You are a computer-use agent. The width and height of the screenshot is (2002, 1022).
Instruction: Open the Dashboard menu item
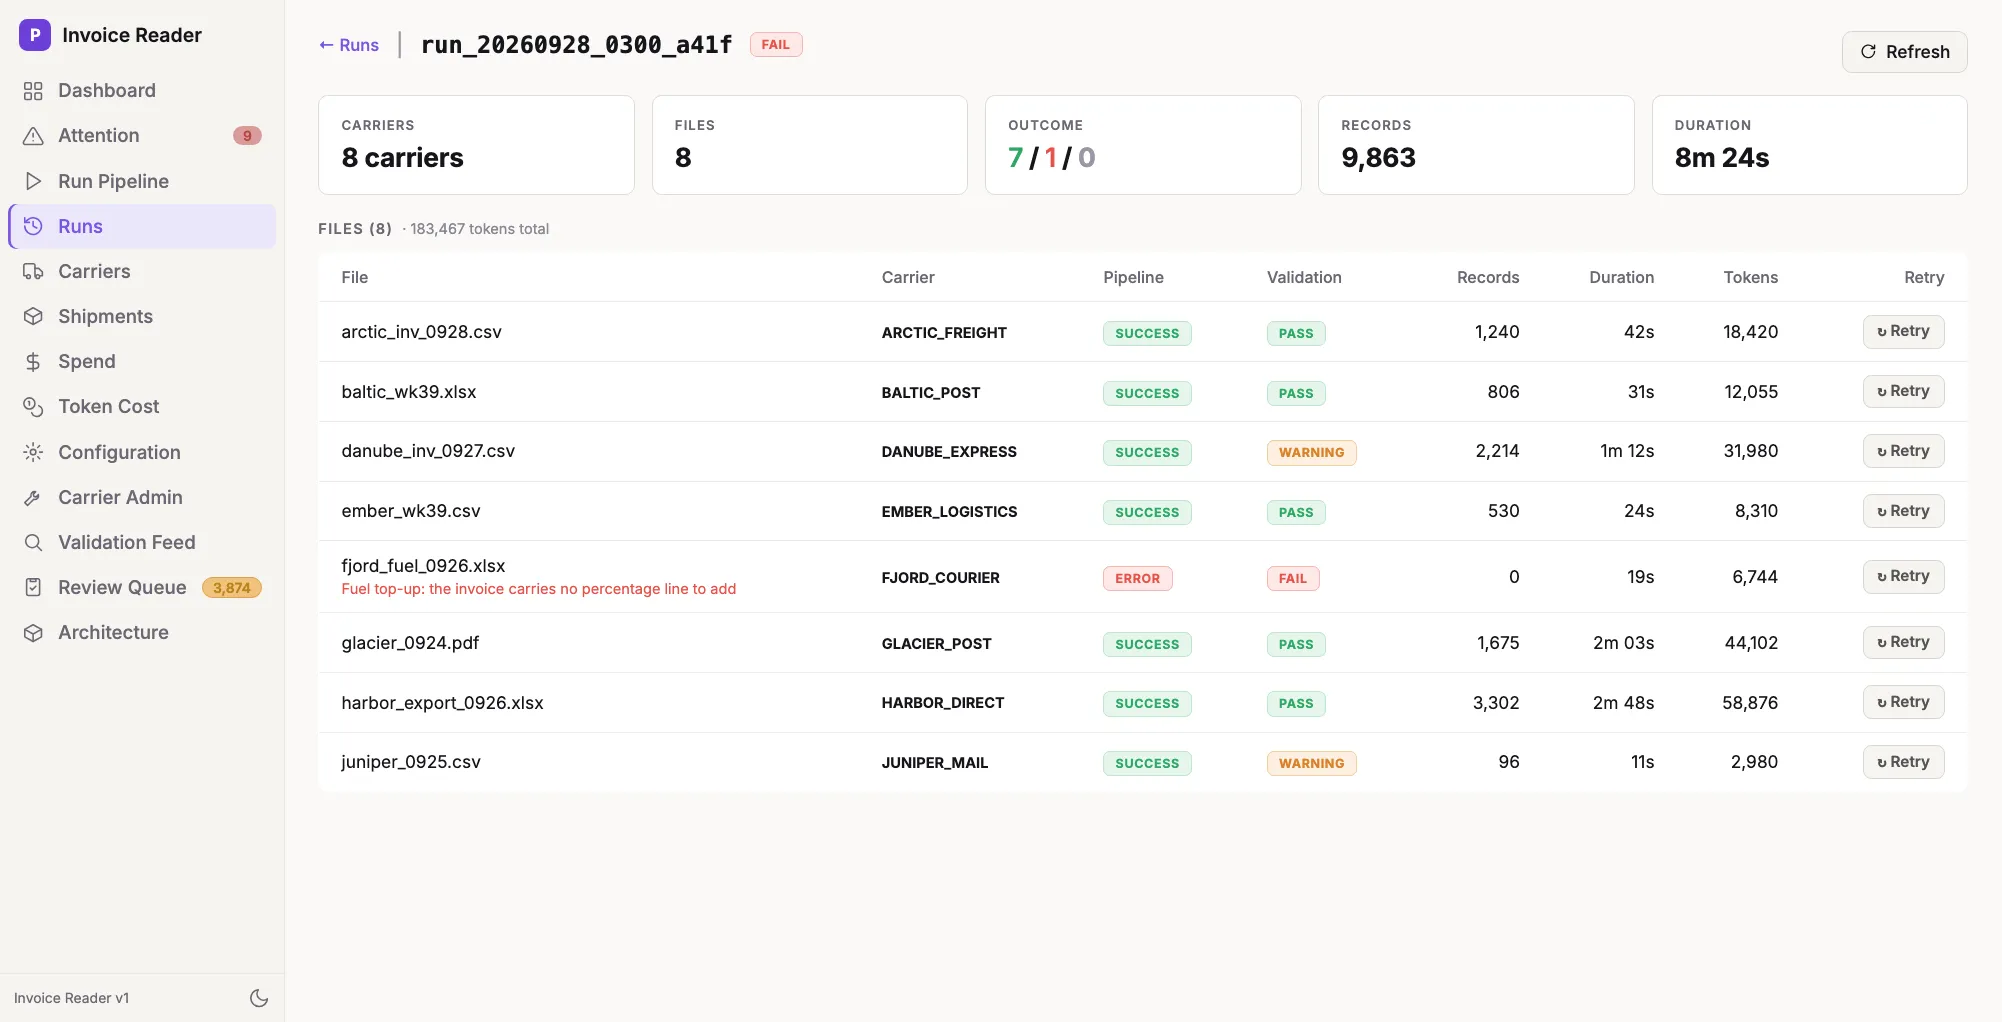tap(142, 91)
